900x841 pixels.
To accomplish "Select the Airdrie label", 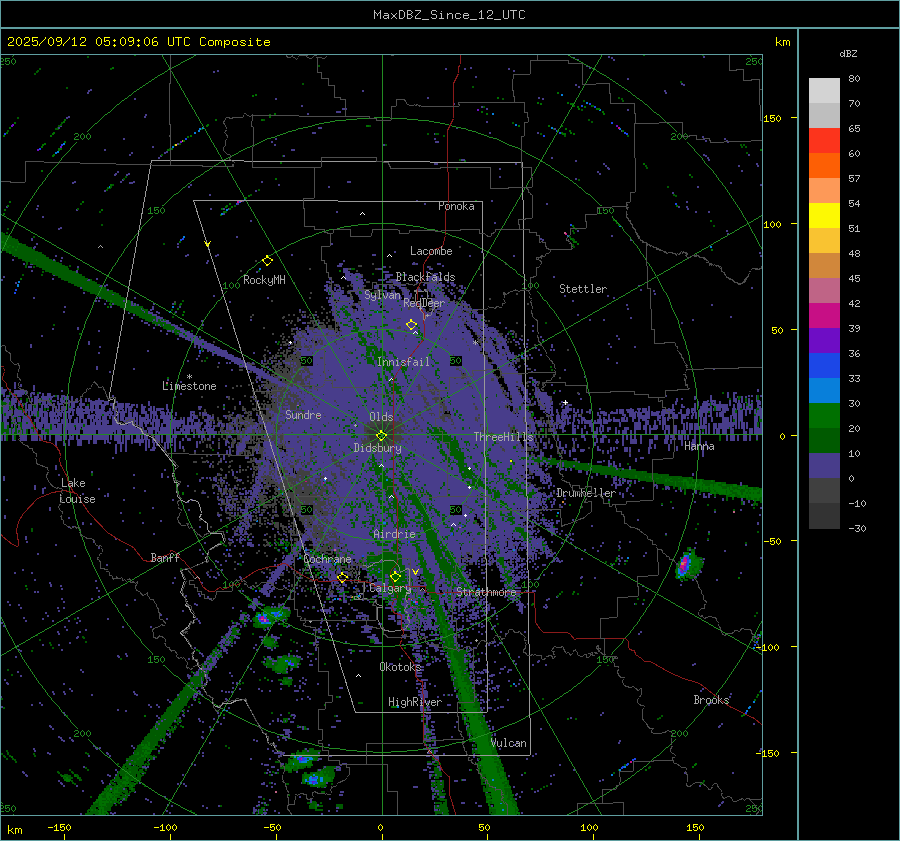I will tap(394, 534).
